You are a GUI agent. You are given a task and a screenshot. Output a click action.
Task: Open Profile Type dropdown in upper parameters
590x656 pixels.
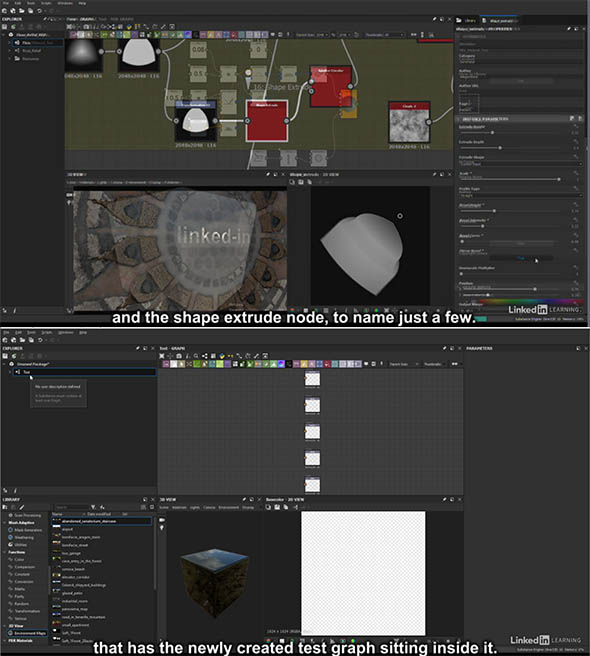tap(521, 195)
